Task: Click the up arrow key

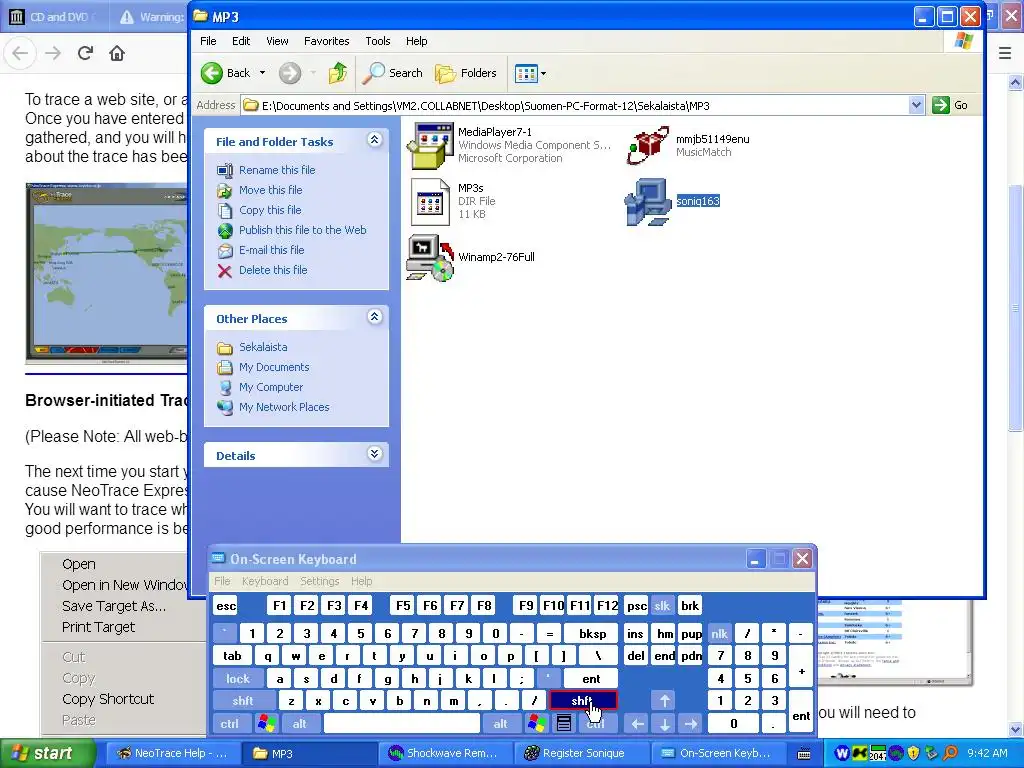Action: [x=664, y=701]
